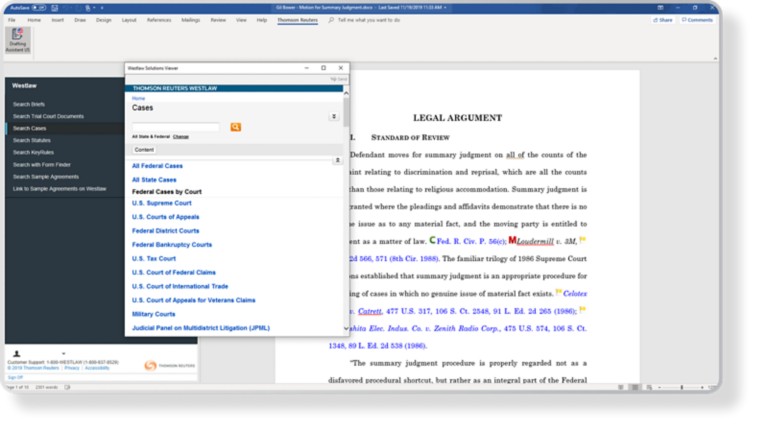Open the U.S. Courts of Appeals link
The width and height of the screenshot is (768, 432).
166,217
